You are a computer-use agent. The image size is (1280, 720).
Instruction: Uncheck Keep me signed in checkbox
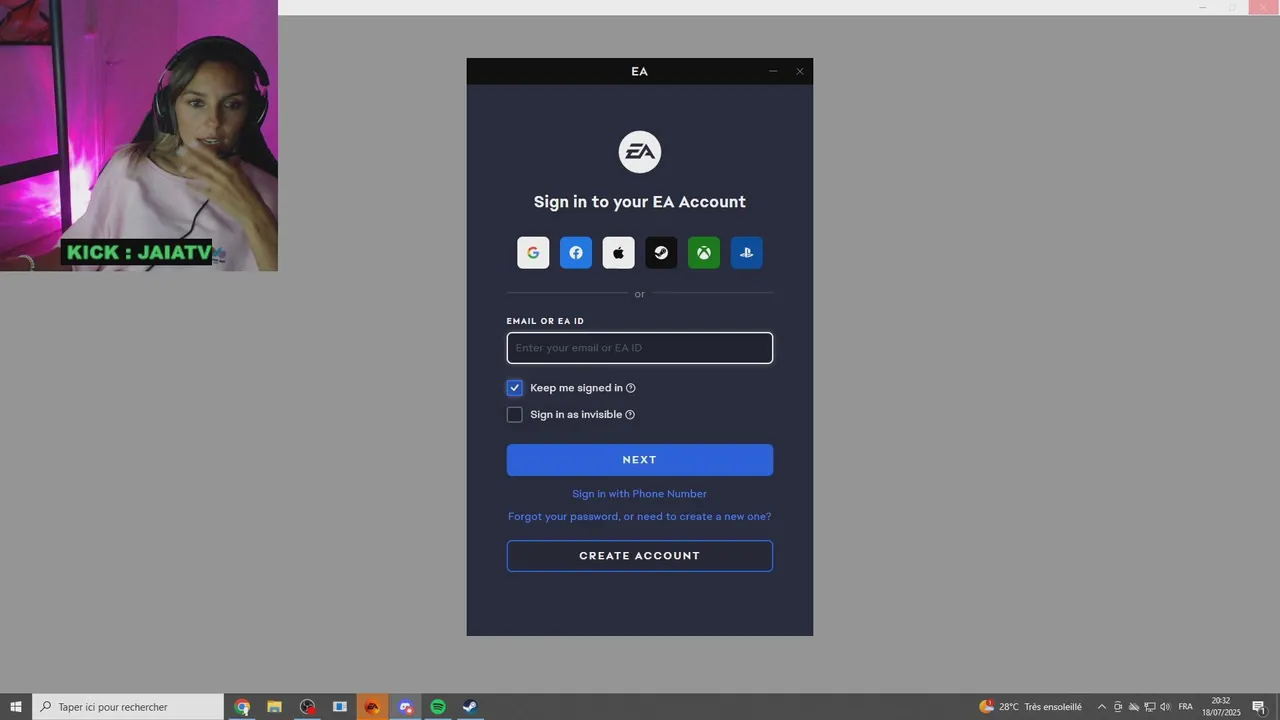tap(514, 388)
